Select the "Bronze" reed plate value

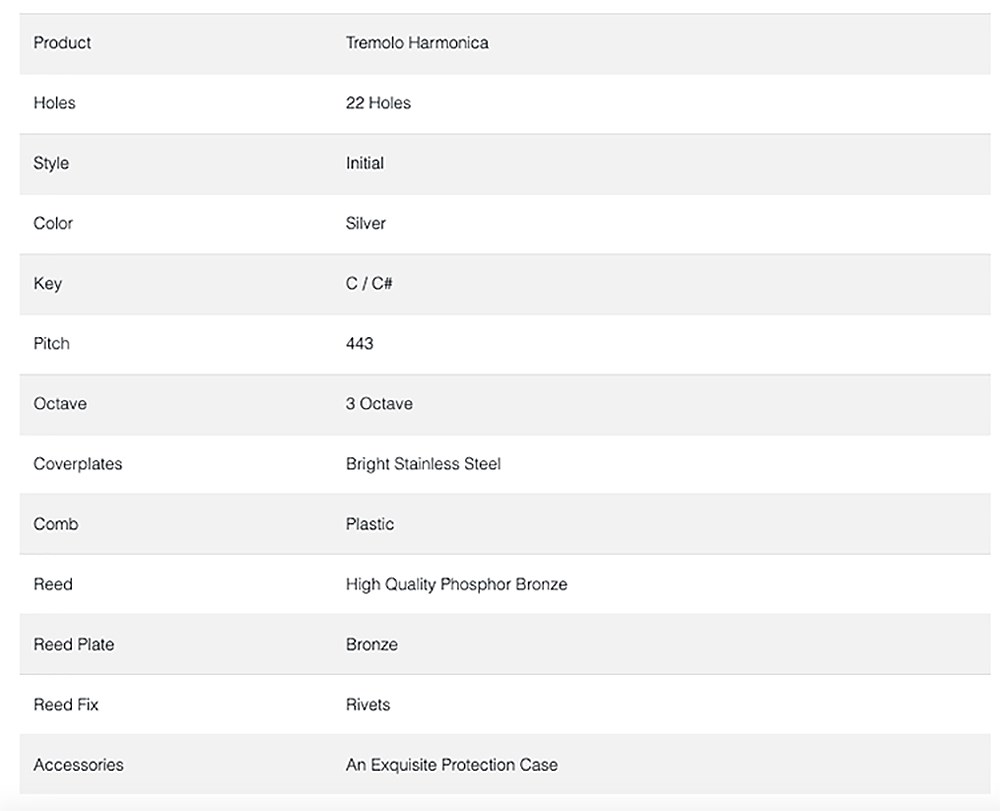tap(372, 645)
